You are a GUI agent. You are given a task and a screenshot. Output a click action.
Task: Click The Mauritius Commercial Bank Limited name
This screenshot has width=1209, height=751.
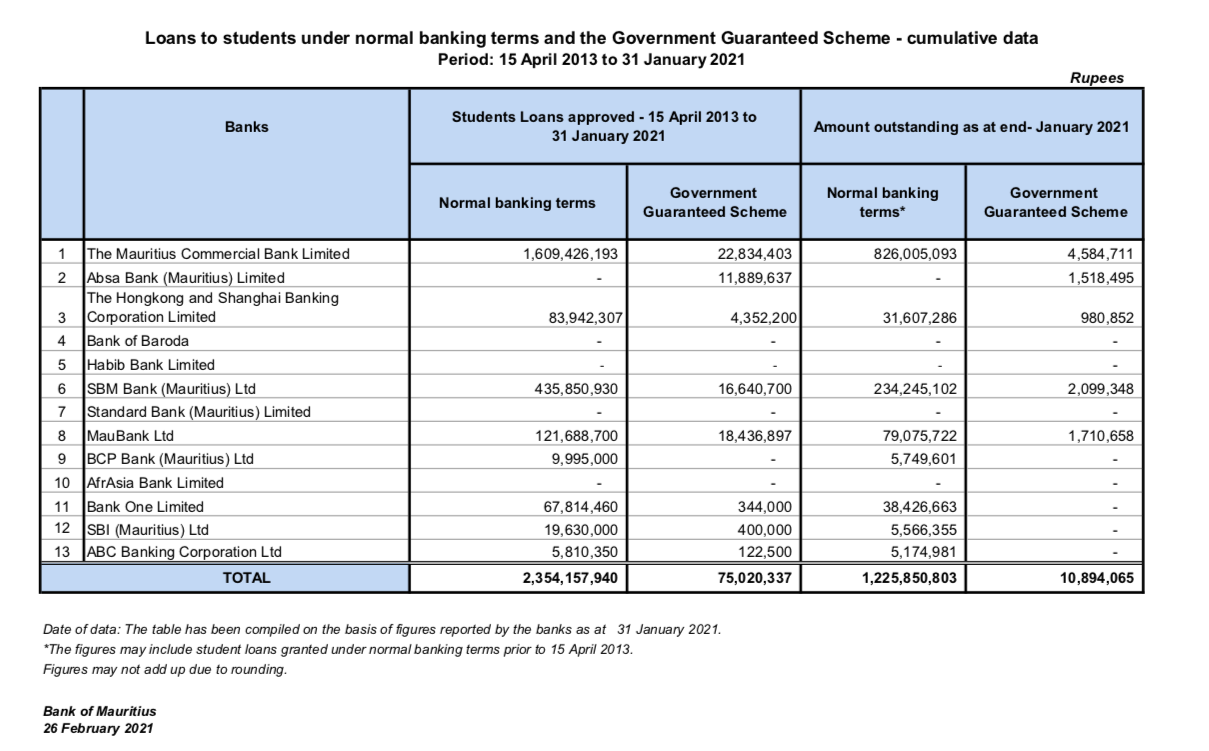click(218, 254)
